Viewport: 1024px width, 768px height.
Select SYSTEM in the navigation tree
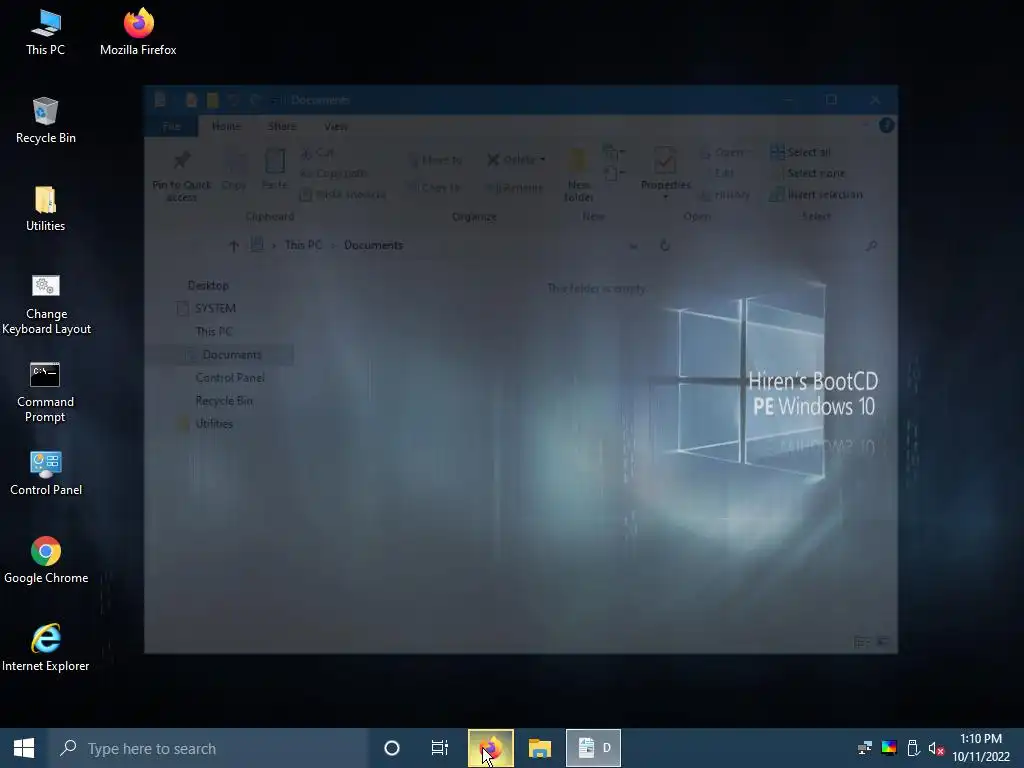tap(215, 308)
